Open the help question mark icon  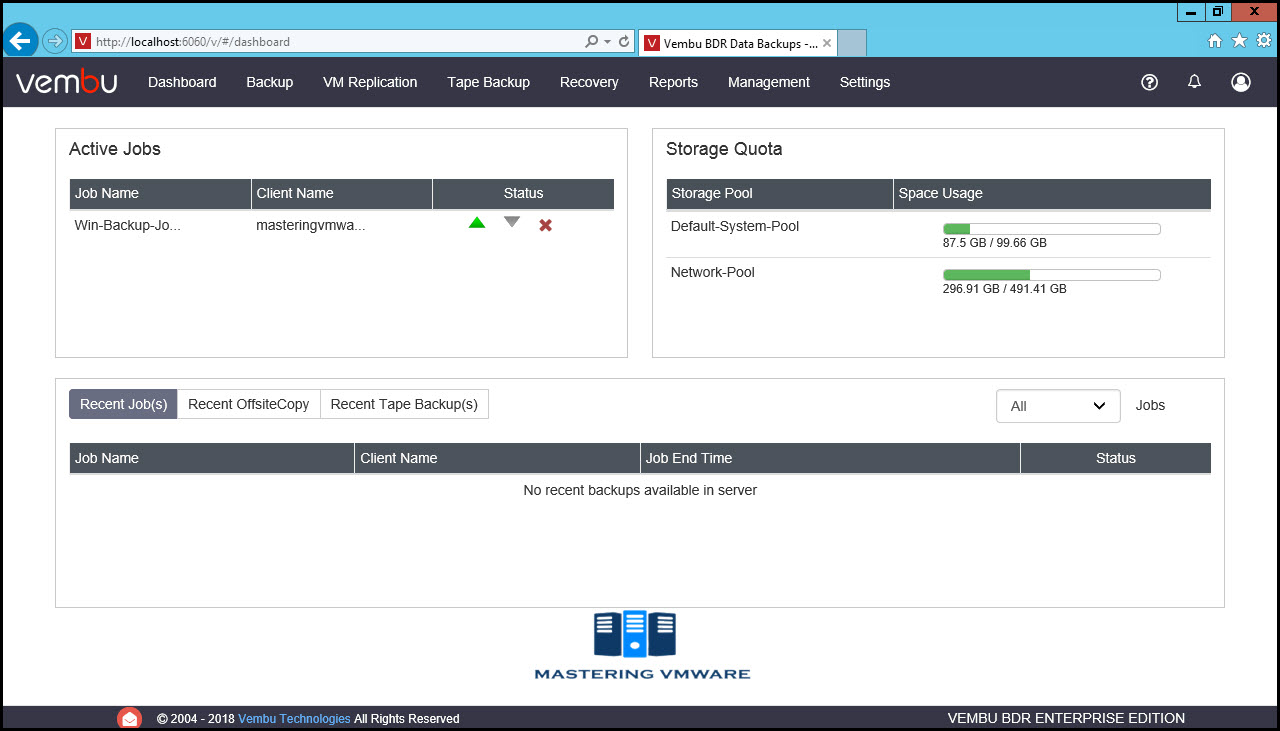pyautogui.click(x=1149, y=82)
